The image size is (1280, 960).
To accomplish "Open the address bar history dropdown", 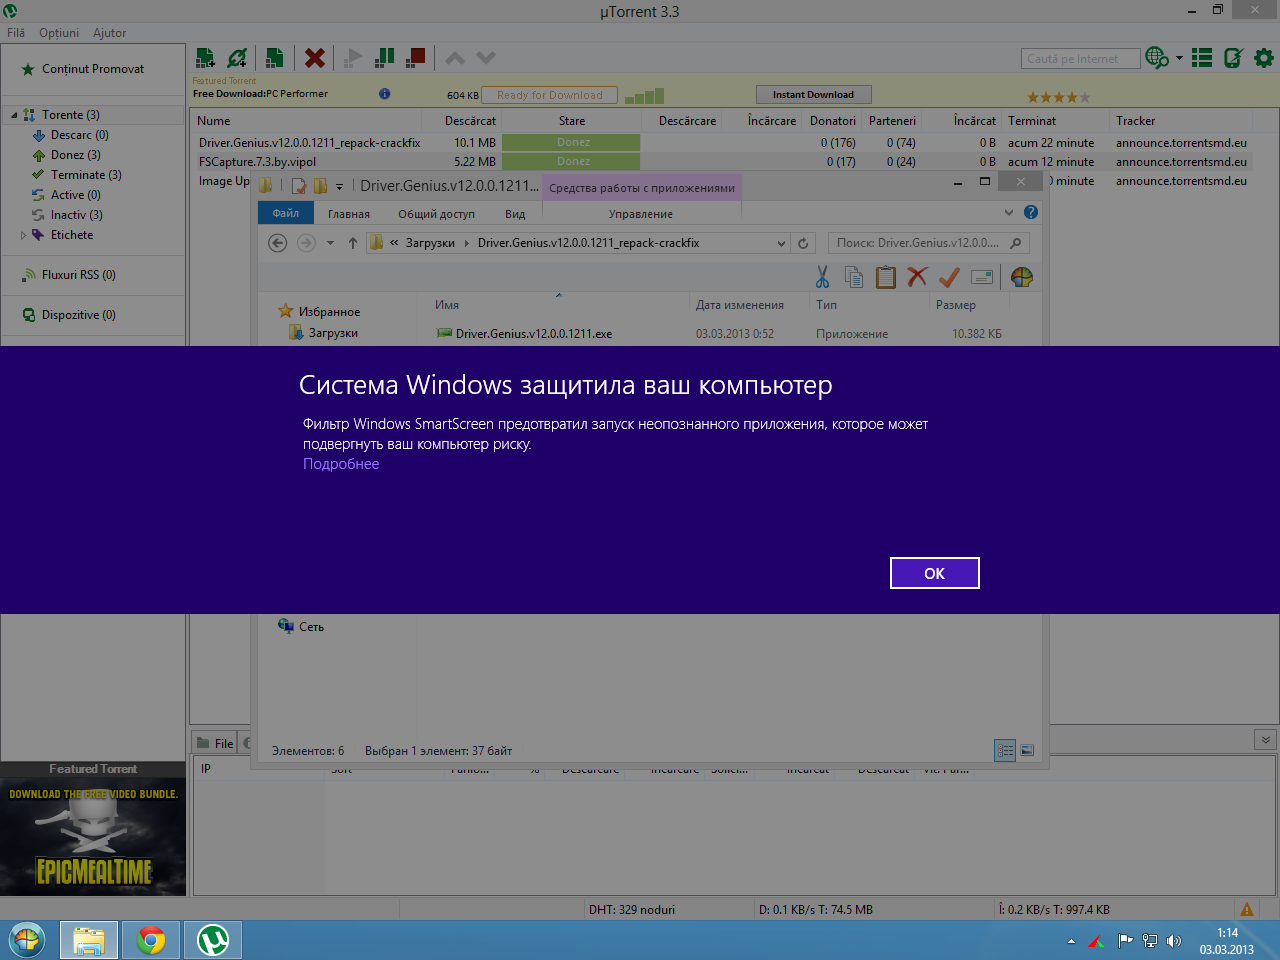I will coord(781,243).
